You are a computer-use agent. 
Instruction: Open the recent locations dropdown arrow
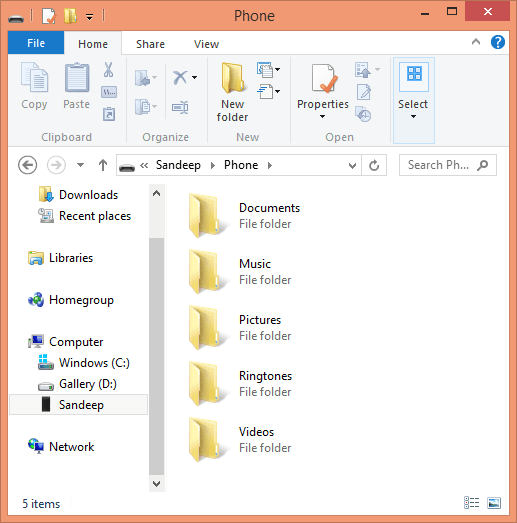[x=80, y=165]
